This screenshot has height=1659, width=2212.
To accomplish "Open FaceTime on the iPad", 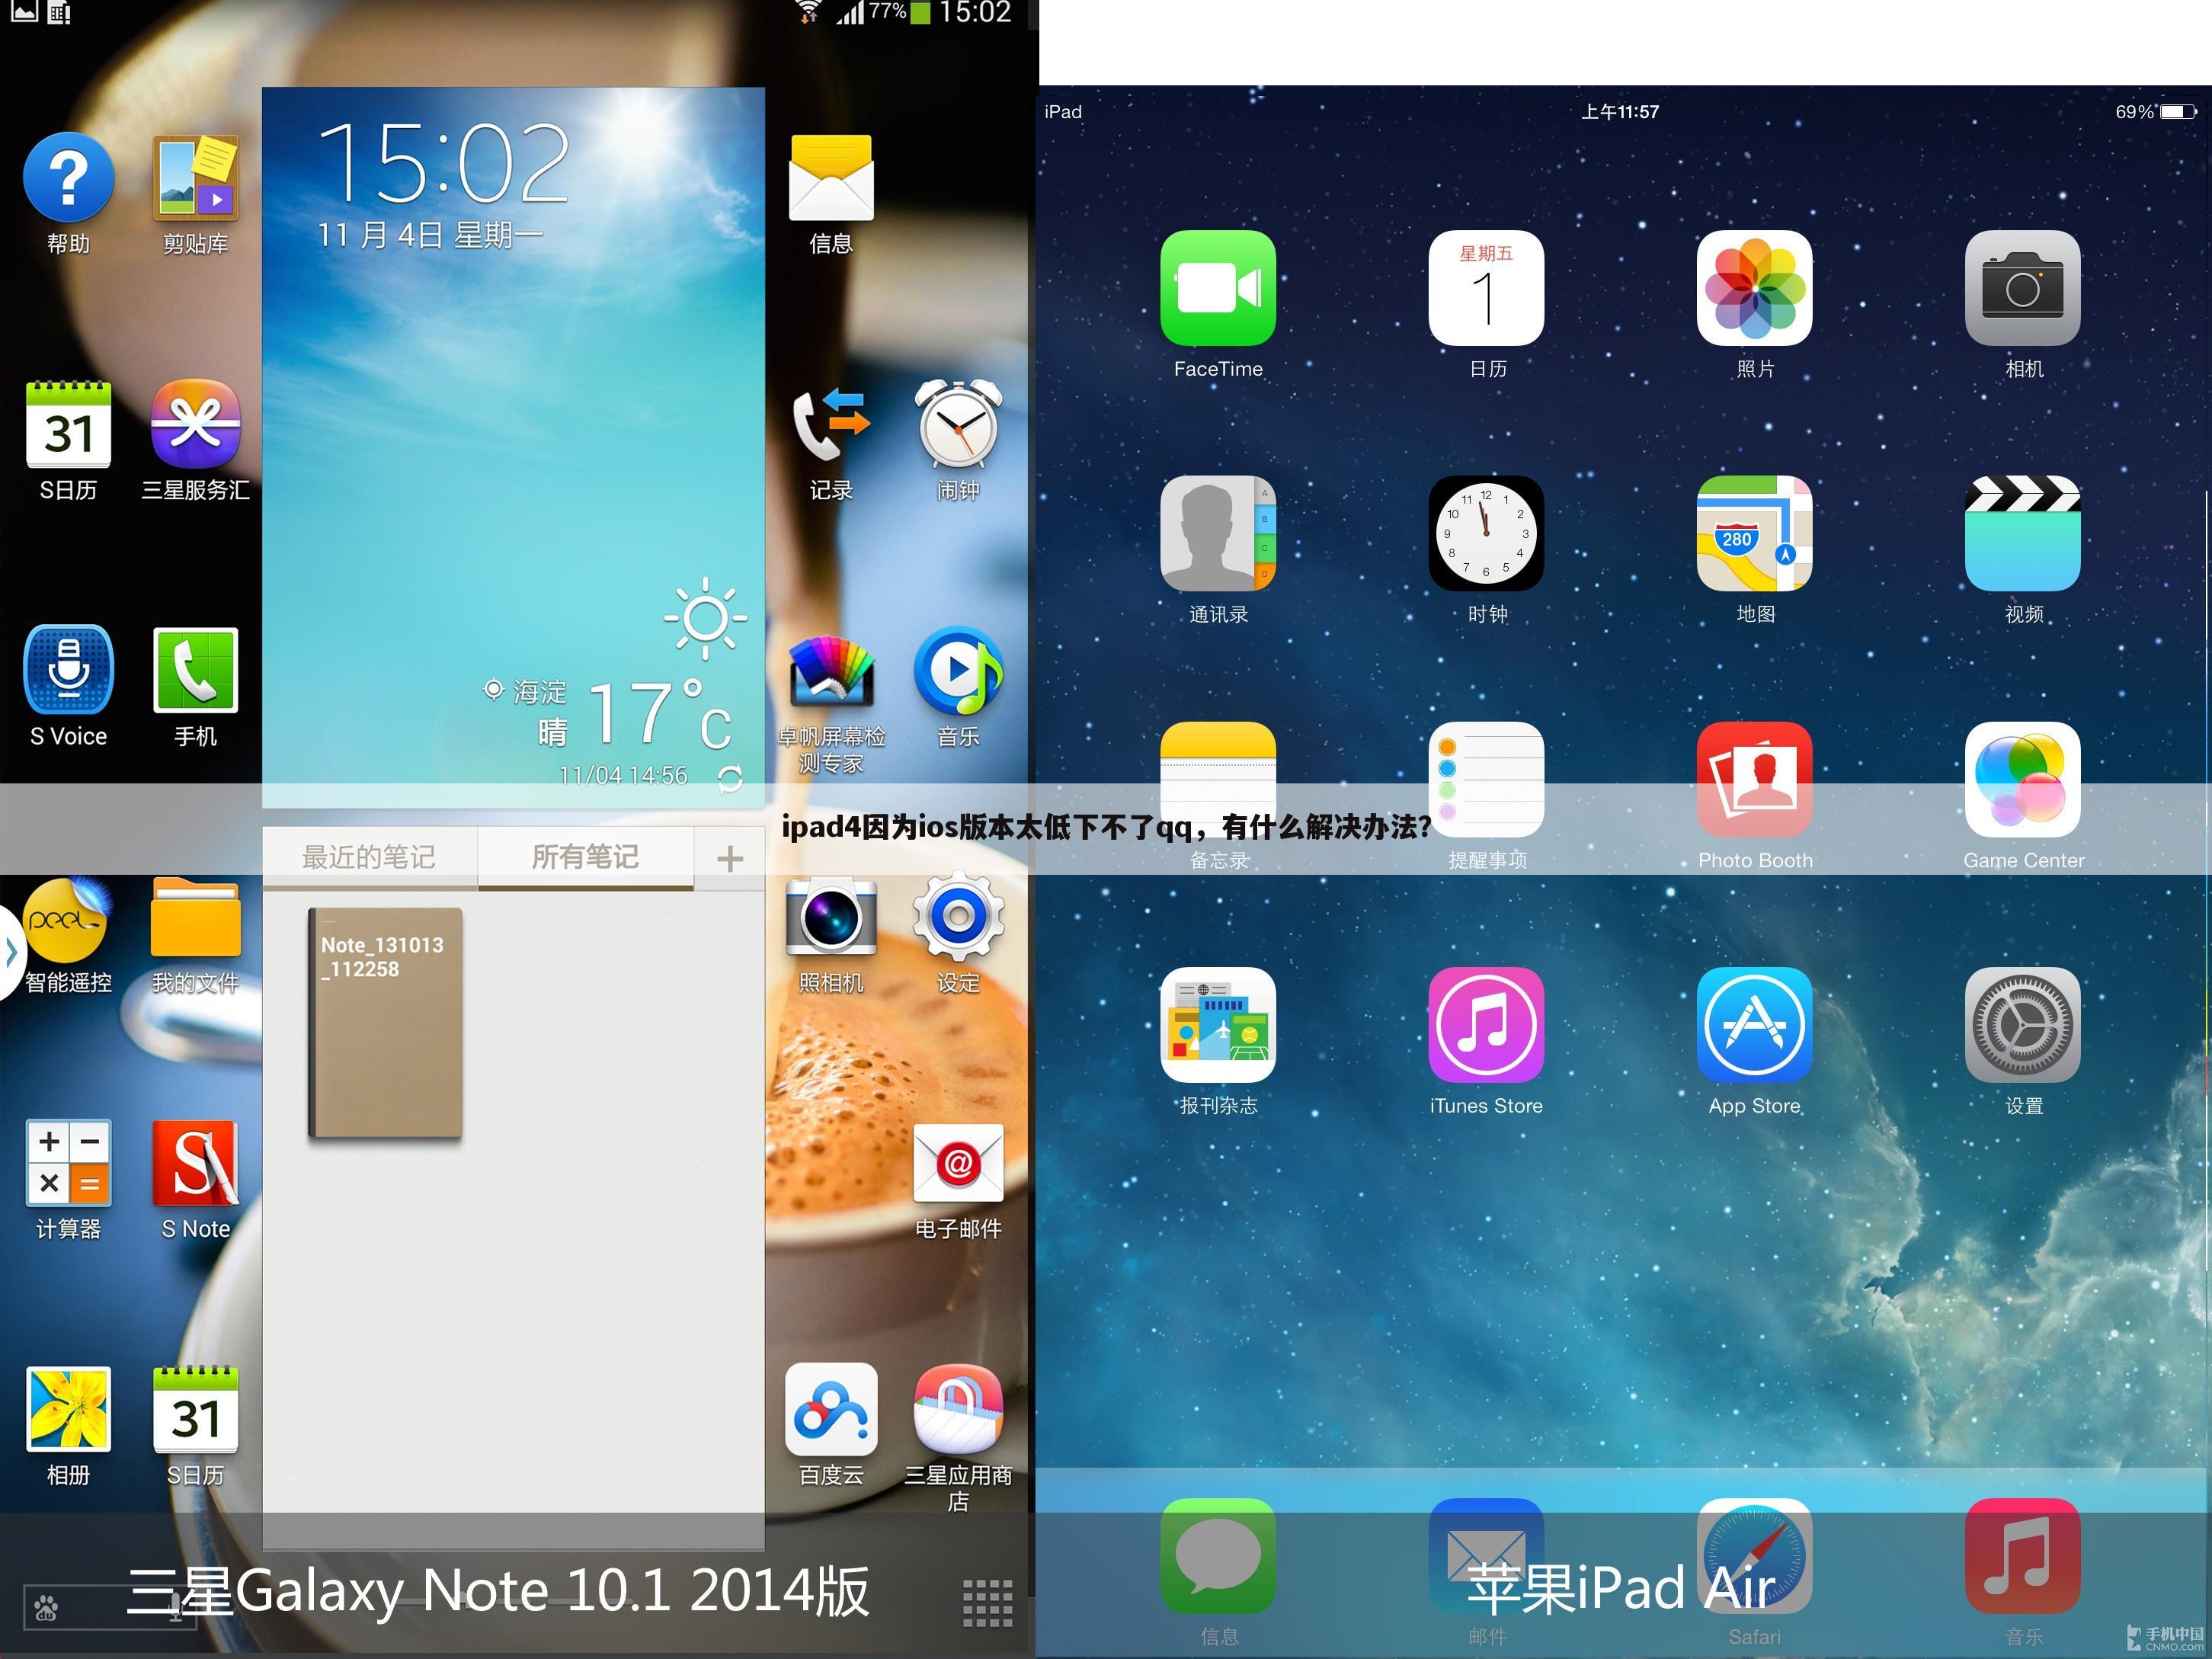I will coord(1218,288).
